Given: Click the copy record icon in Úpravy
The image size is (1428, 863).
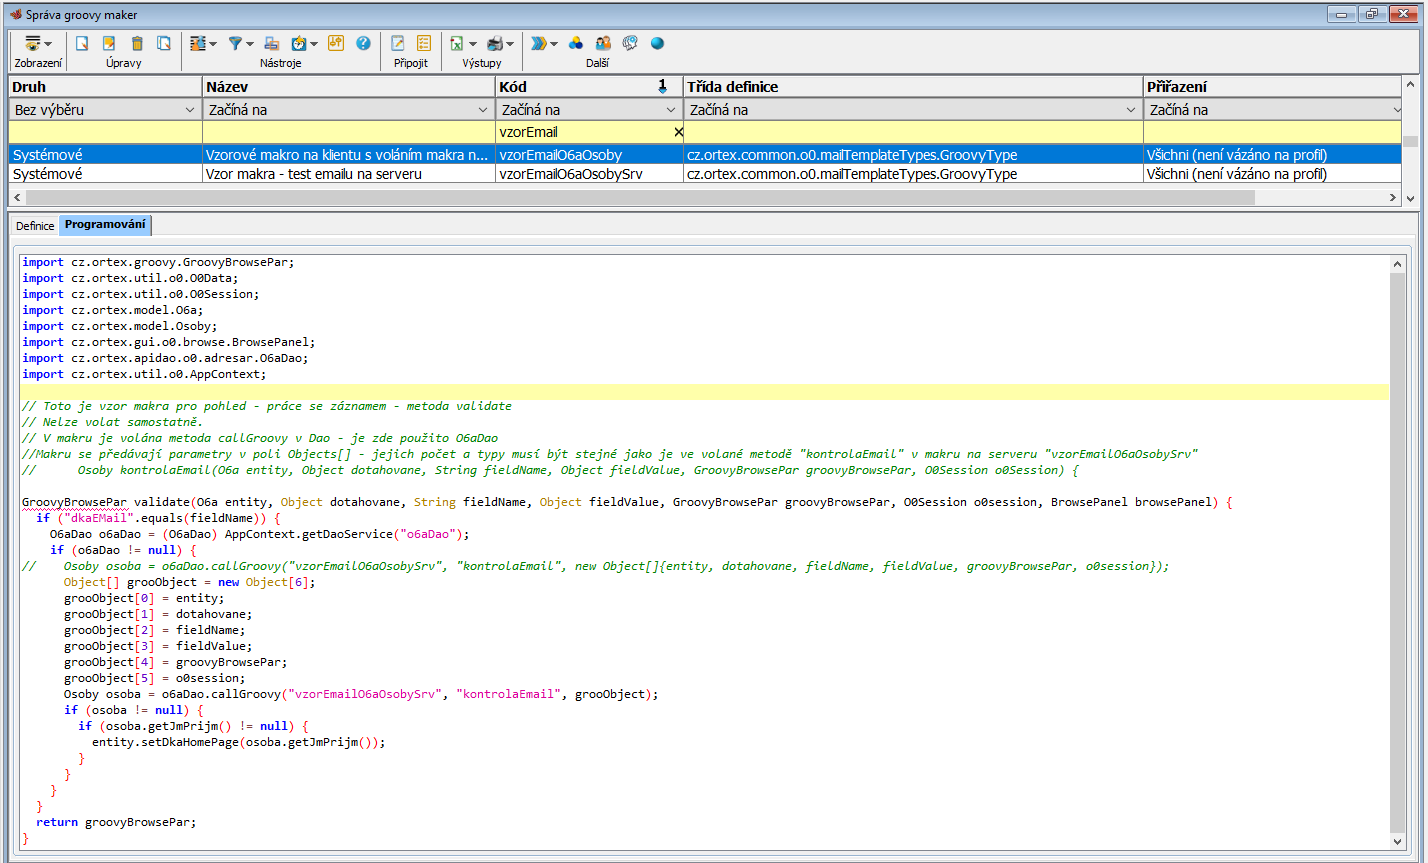Looking at the screenshot, I should coord(163,44).
